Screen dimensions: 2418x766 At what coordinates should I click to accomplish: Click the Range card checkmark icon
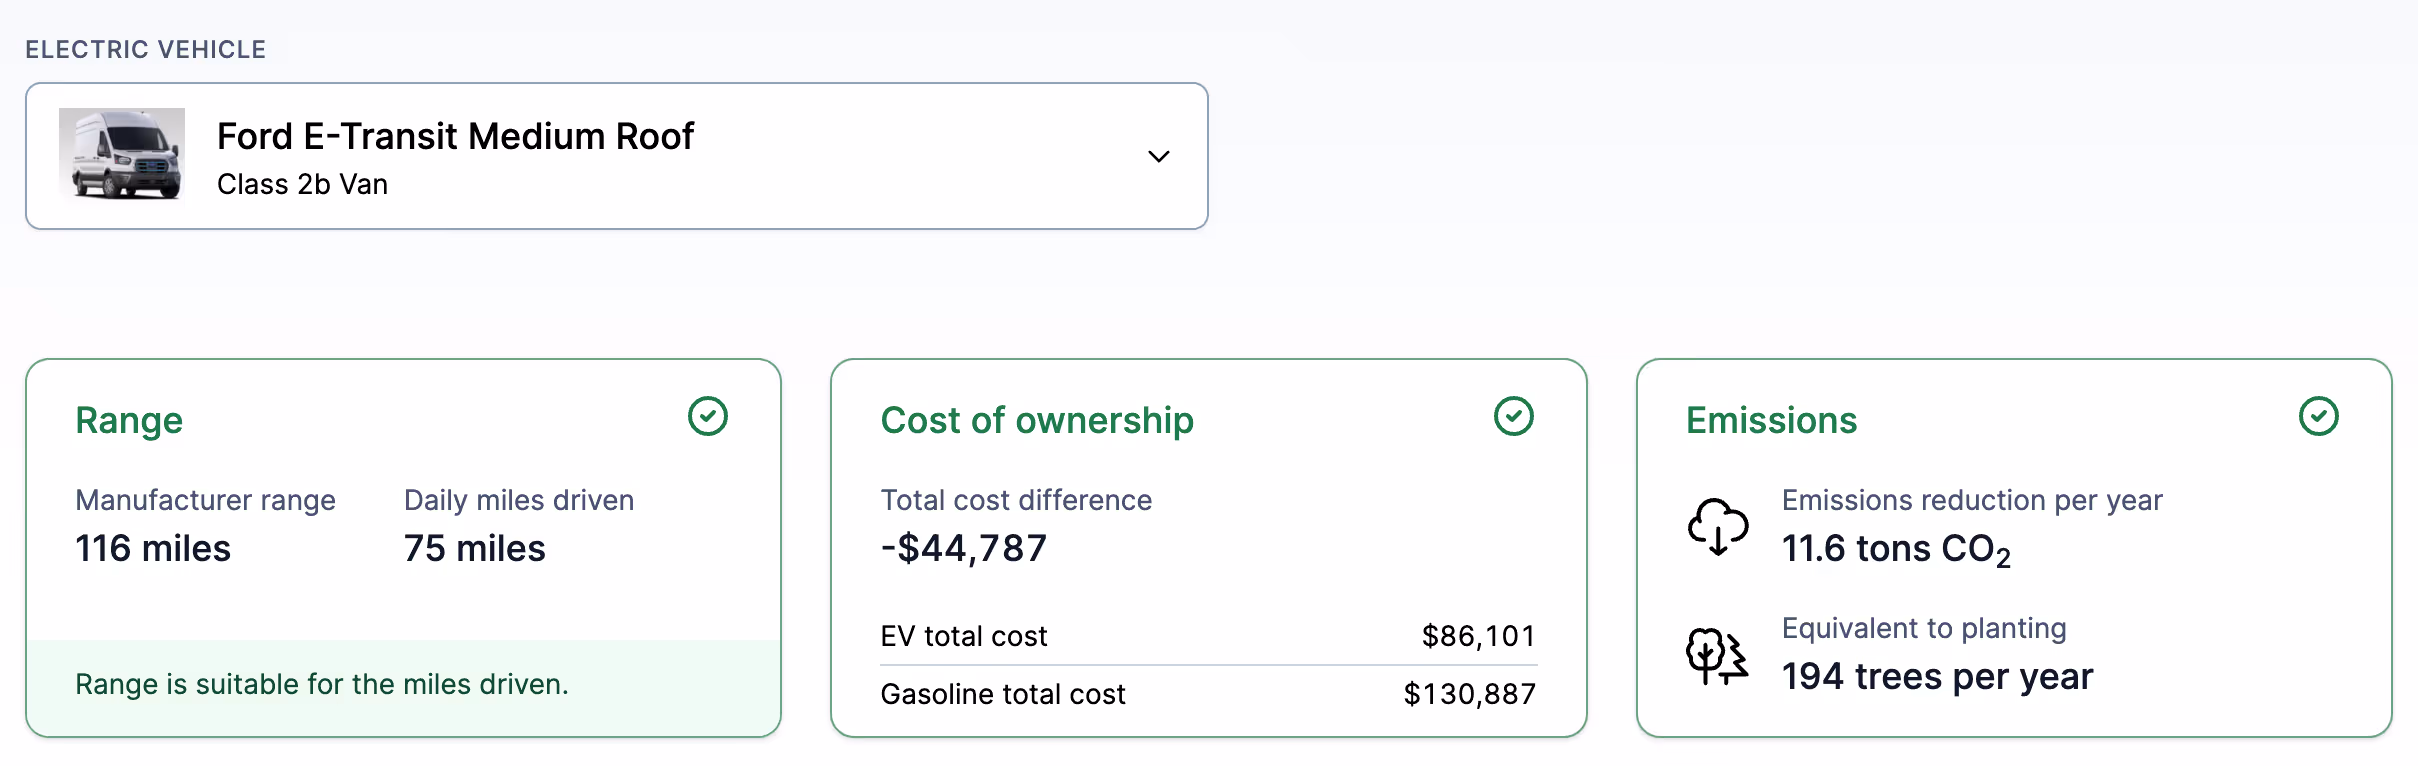[708, 416]
